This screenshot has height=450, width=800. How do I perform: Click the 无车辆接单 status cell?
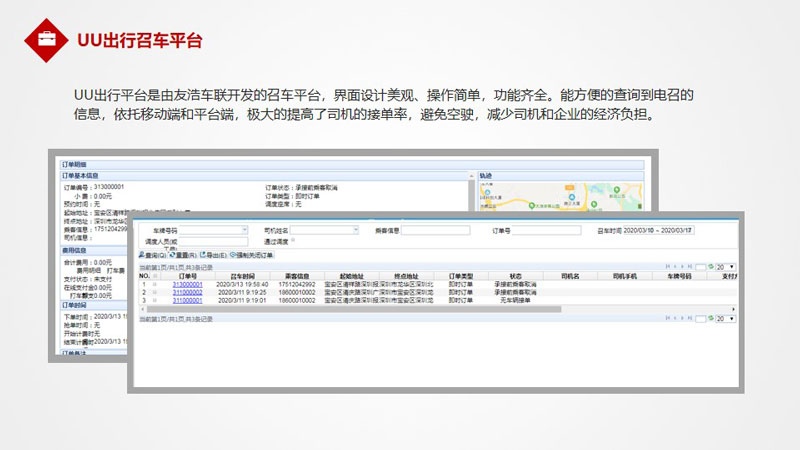515,301
